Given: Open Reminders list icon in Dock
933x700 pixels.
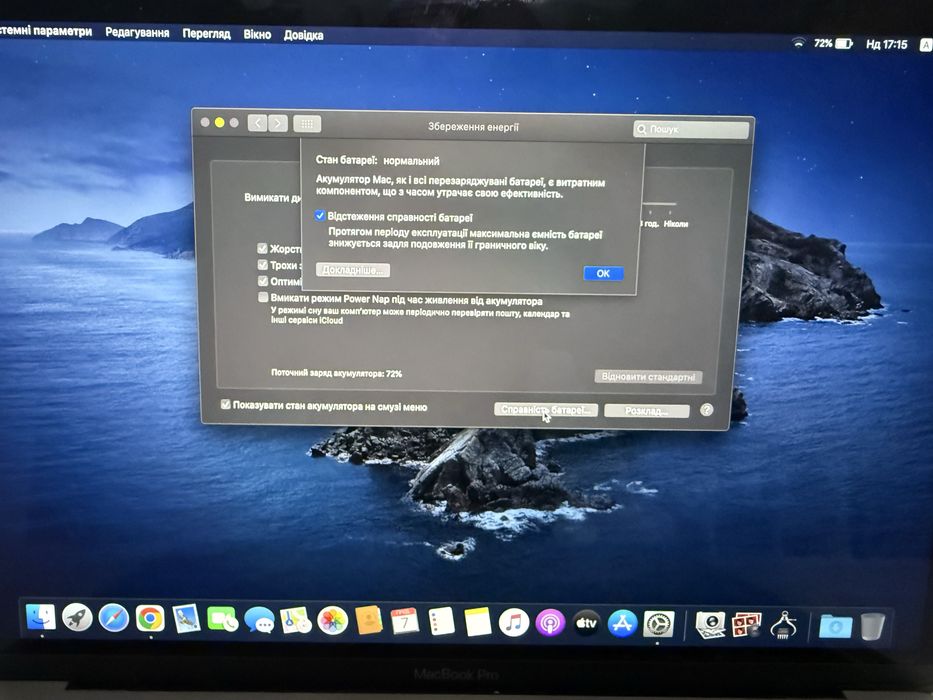Looking at the screenshot, I should click(x=441, y=622).
